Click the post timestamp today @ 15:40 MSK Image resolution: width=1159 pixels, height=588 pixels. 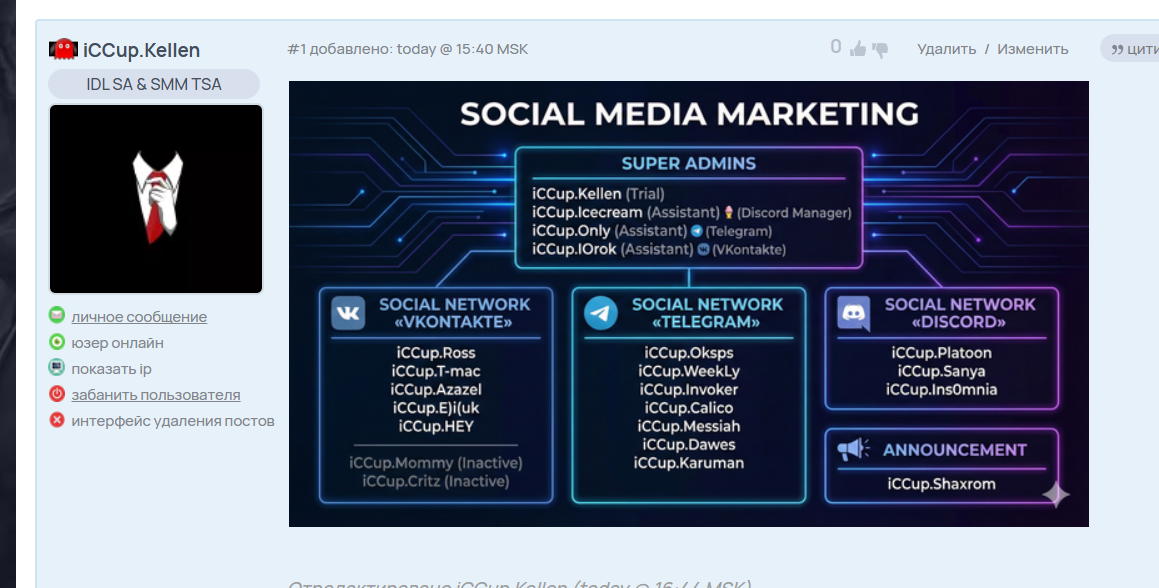[463, 49]
